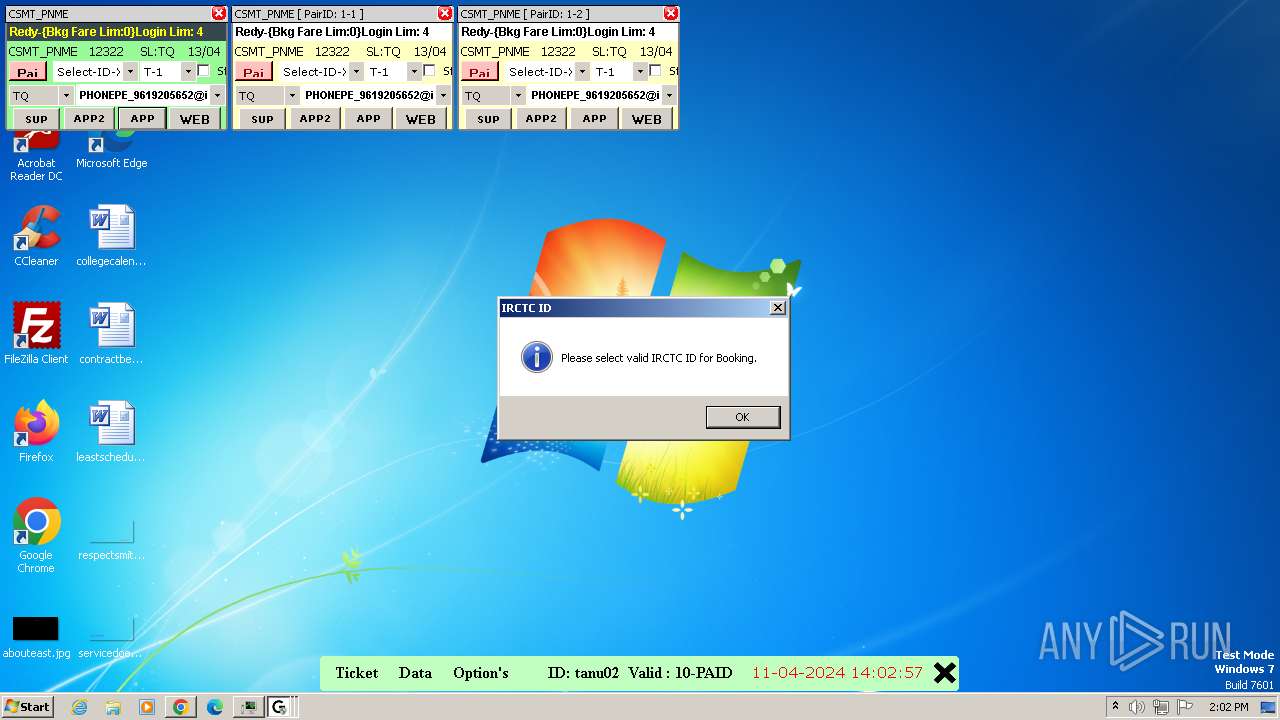1280x720 pixels.
Task: Select servicedoa... desktop file
Action: point(111,635)
